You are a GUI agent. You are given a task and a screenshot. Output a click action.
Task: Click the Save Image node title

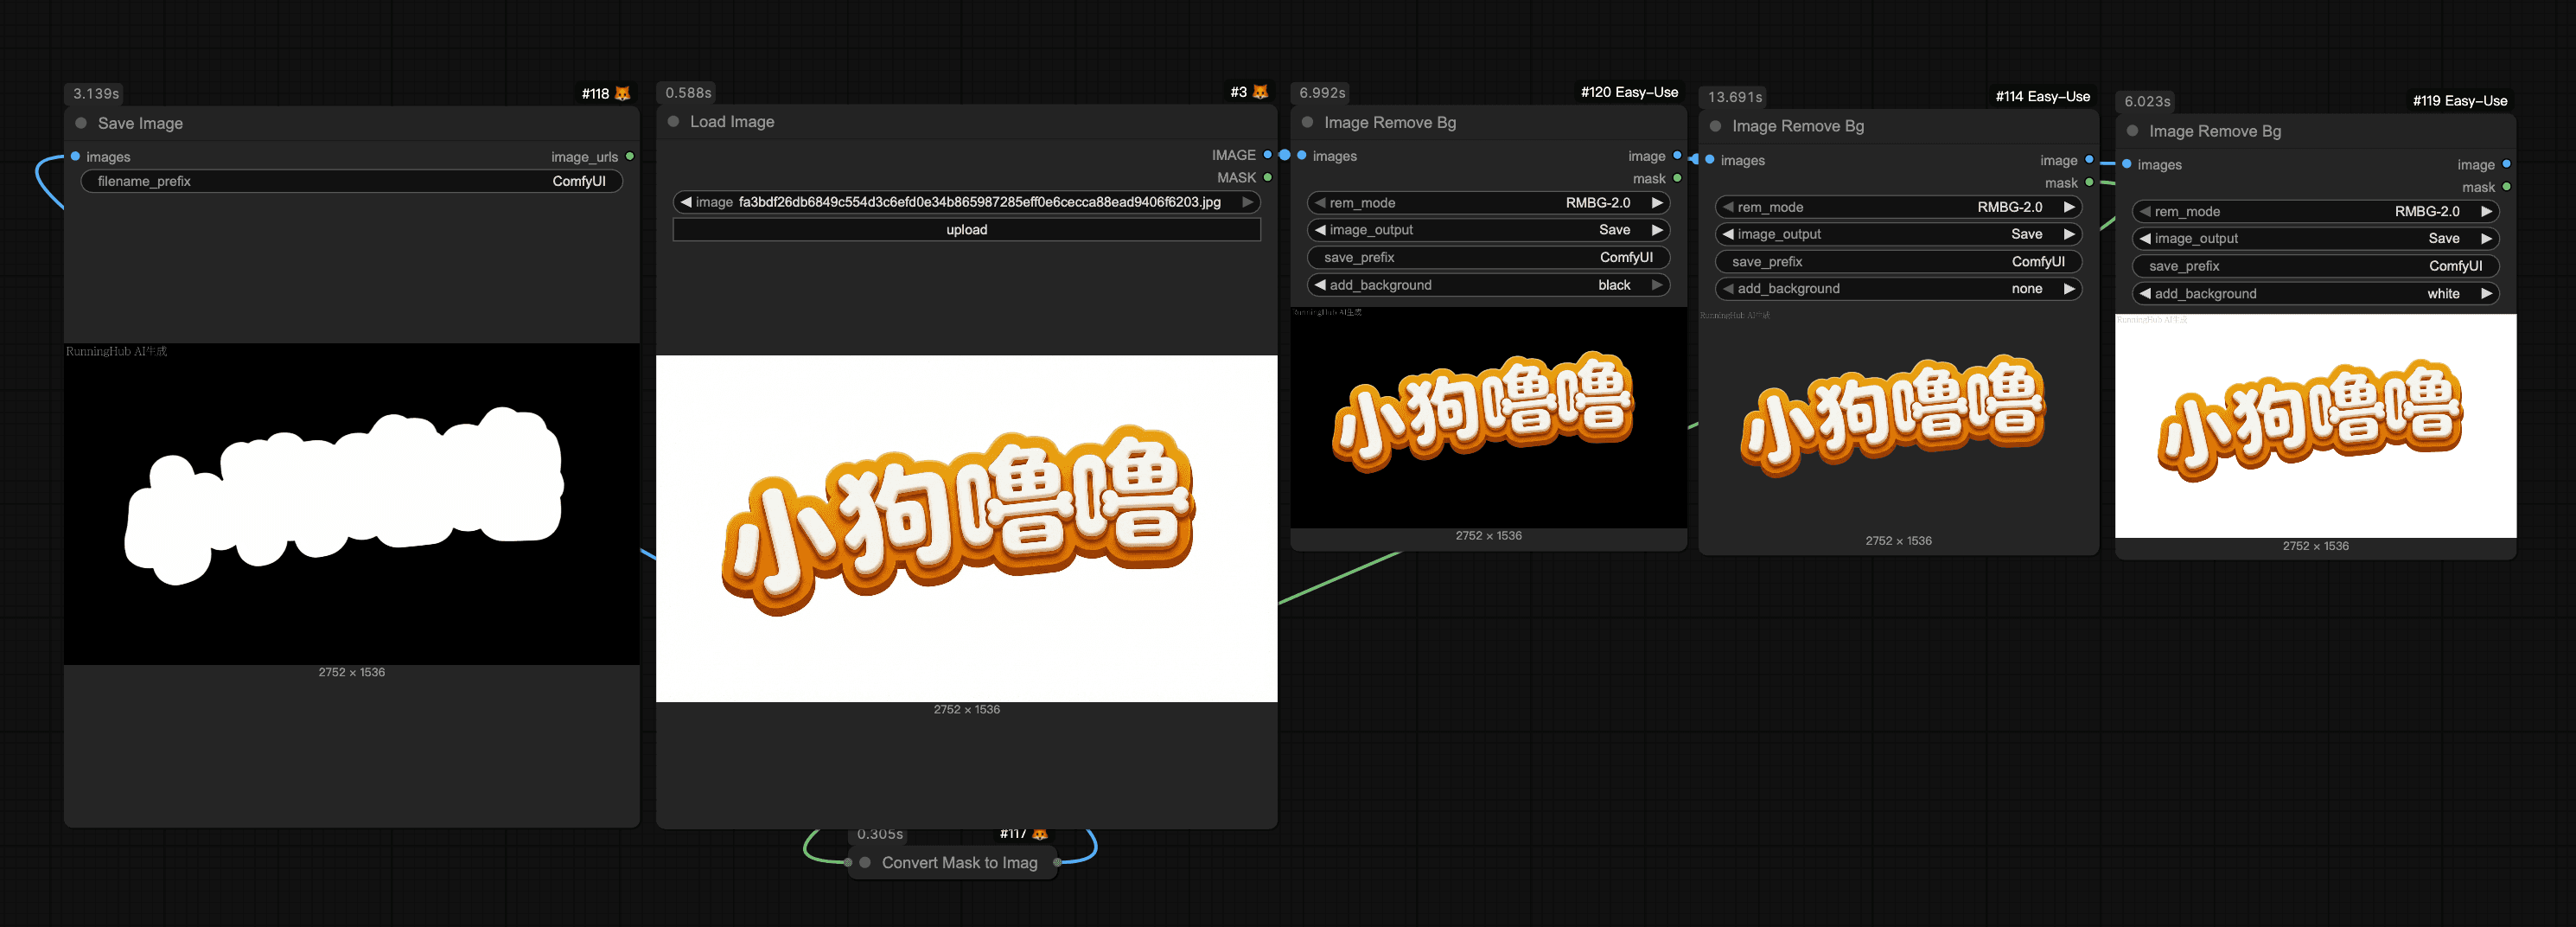click(x=140, y=123)
